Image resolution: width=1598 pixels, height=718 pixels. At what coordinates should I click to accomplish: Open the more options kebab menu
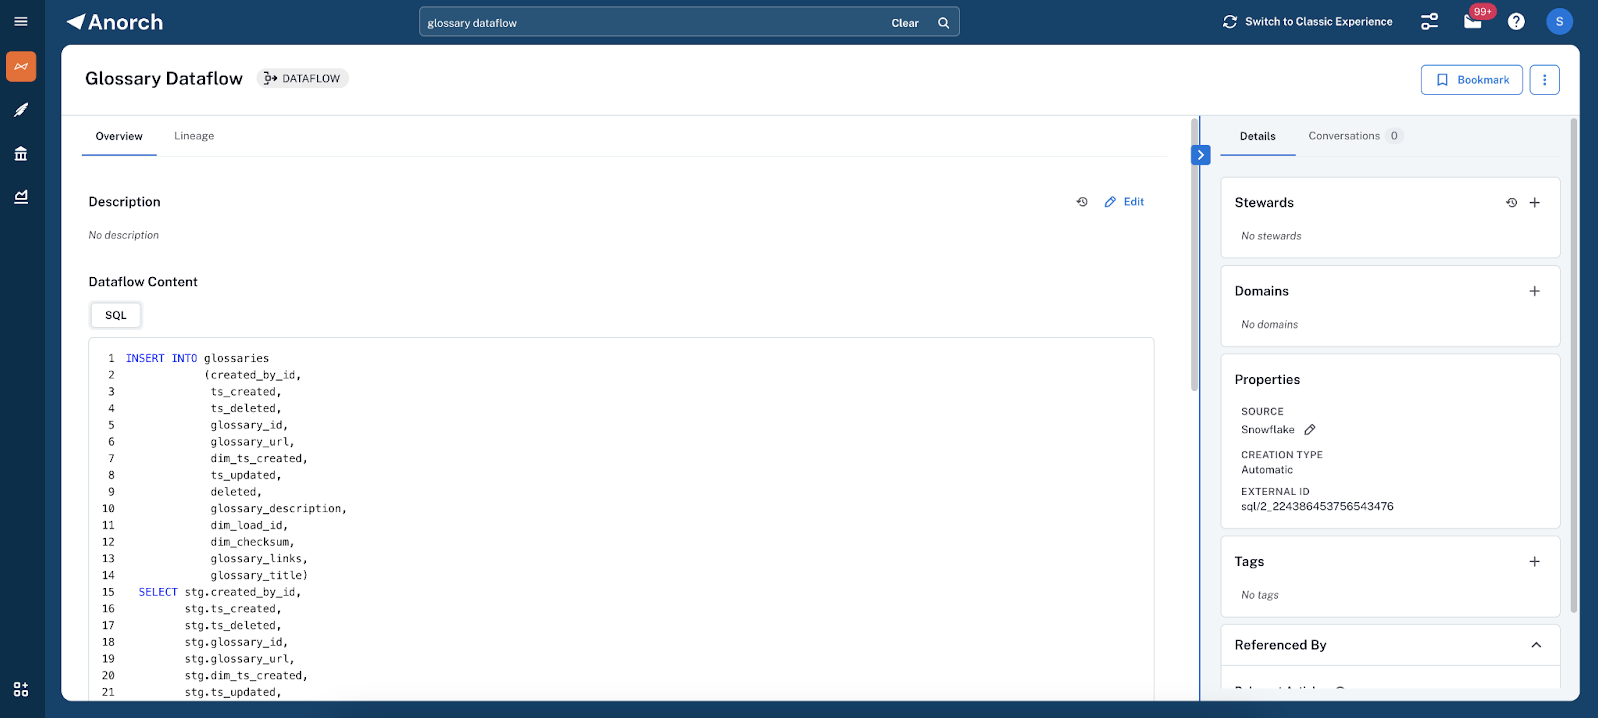pyautogui.click(x=1544, y=80)
